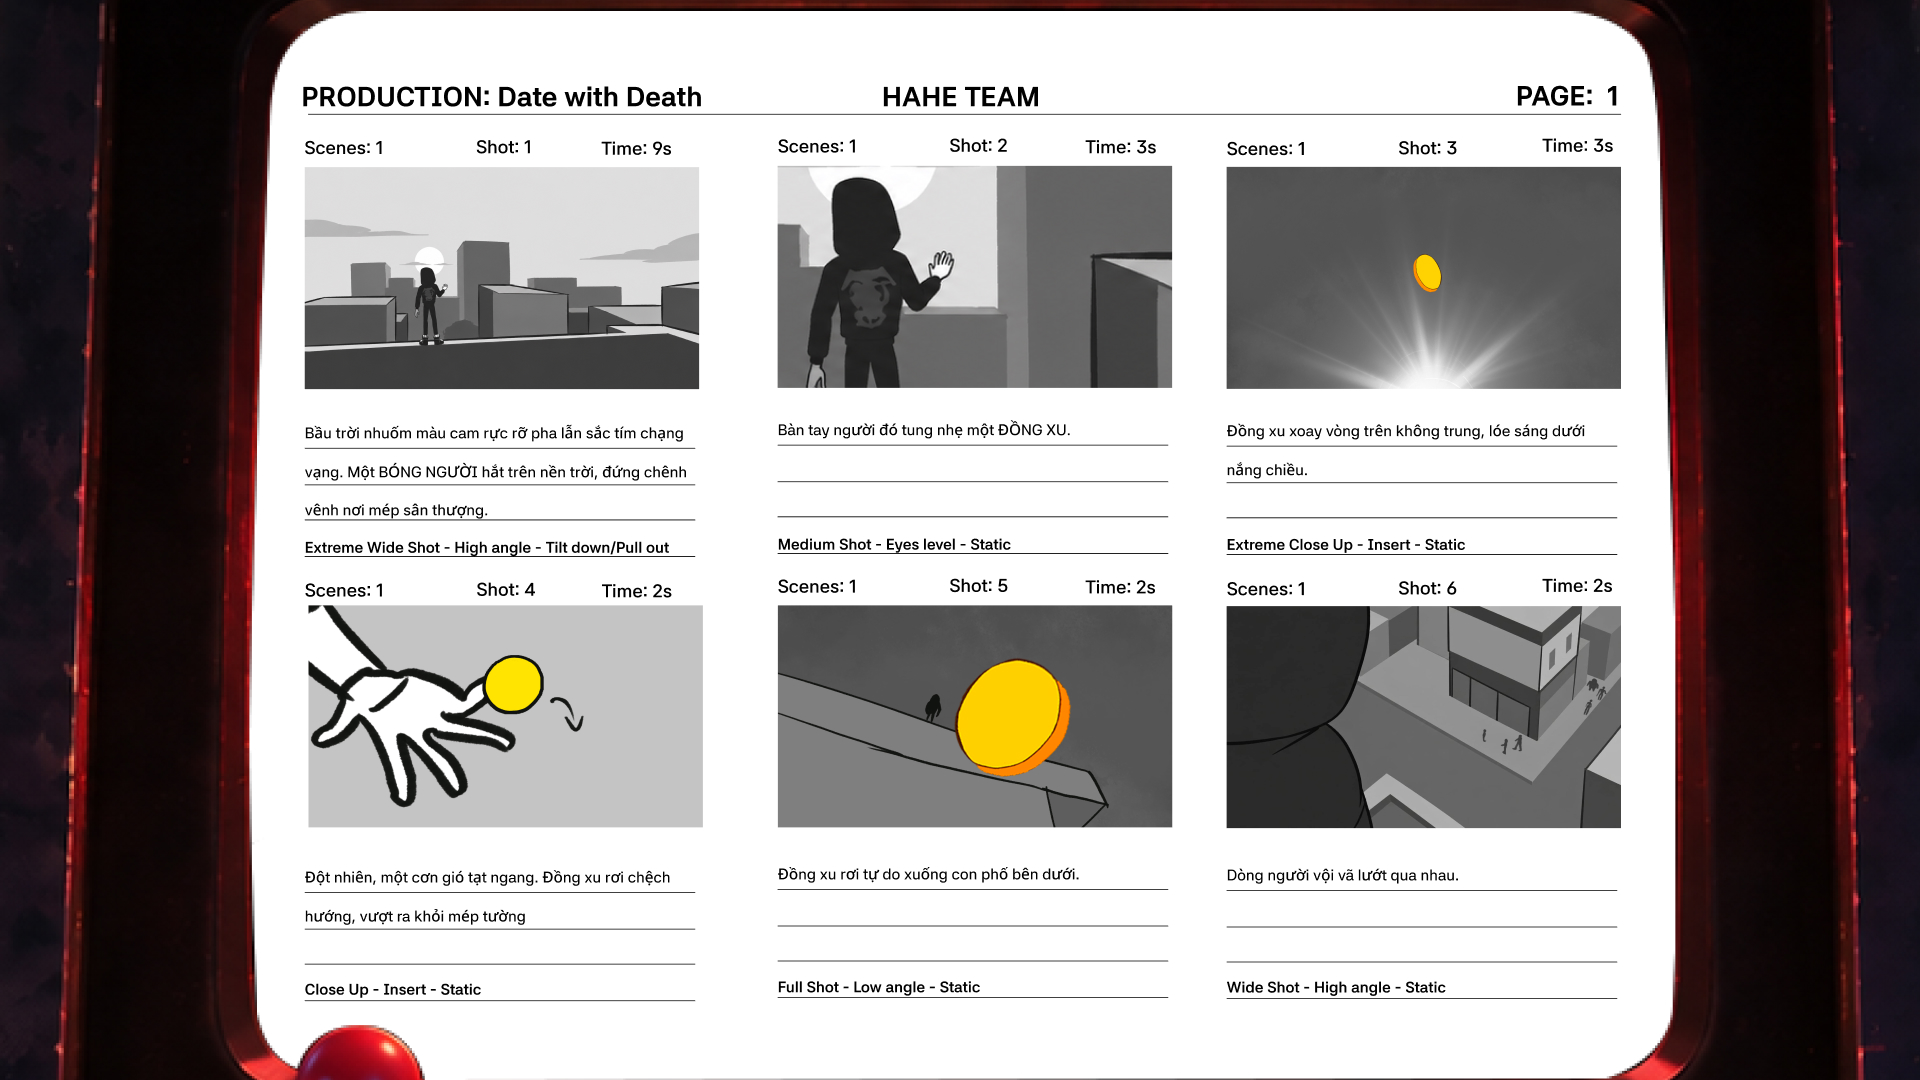
Task: Click the line containing "Một BÓNG NGƯỜI hắt"
Action: tap(496, 472)
